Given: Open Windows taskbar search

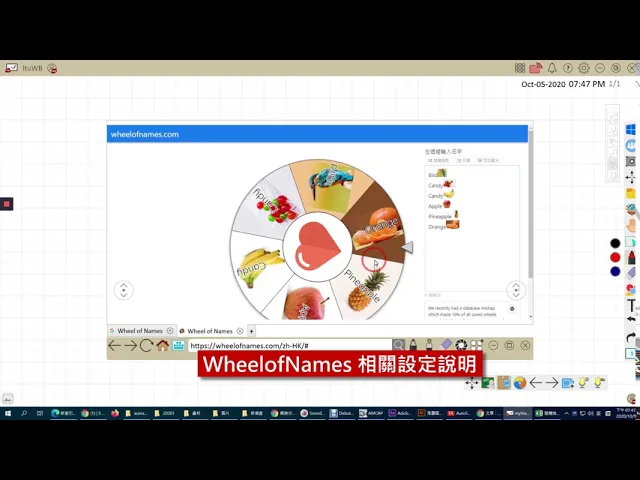Looking at the screenshot, I should (x=24, y=413).
